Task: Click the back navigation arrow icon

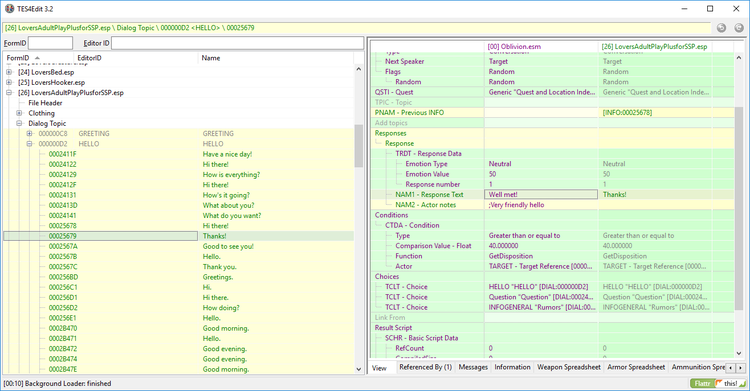Action: tap(721, 28)
